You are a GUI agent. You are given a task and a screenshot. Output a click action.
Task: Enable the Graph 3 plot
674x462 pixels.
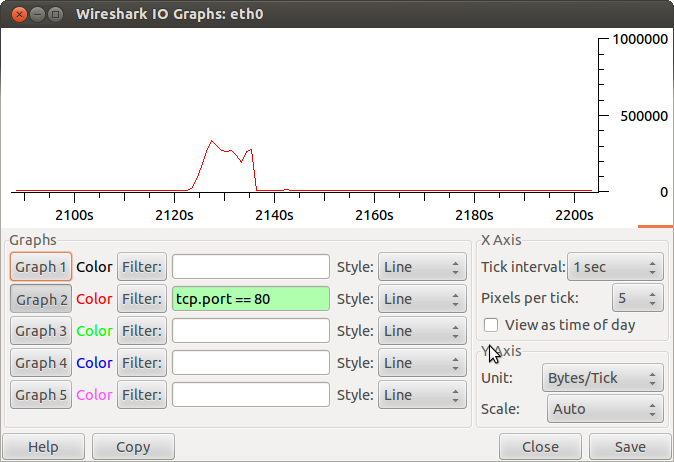tap(41, 331)
